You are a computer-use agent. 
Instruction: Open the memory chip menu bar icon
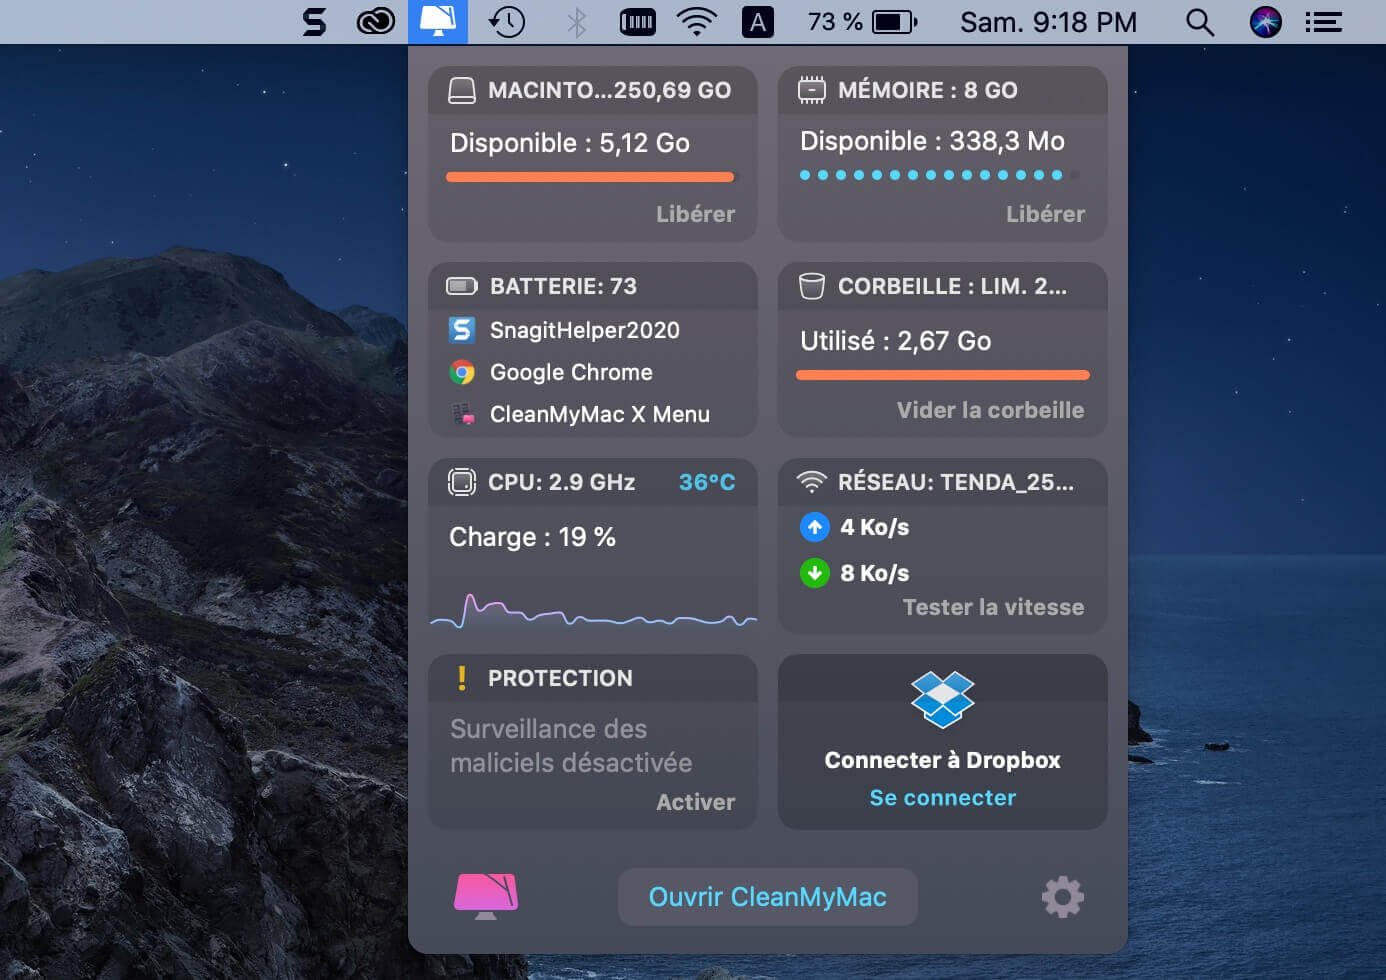[x=637, y=22]
